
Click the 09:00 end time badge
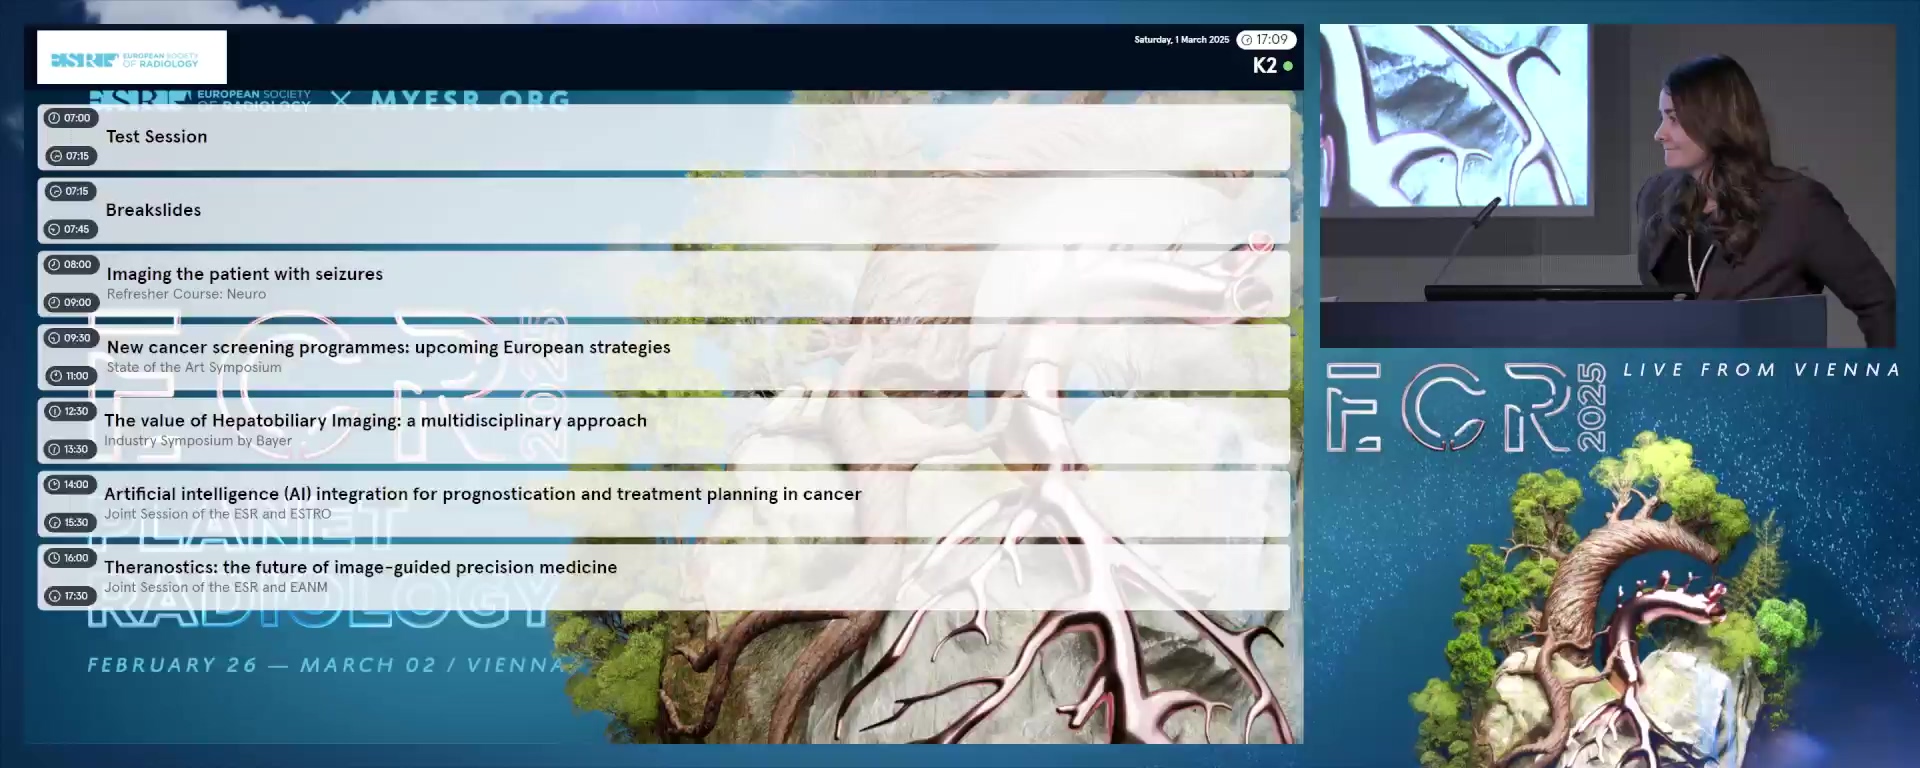pyautogui.click(x=70, y=302)
